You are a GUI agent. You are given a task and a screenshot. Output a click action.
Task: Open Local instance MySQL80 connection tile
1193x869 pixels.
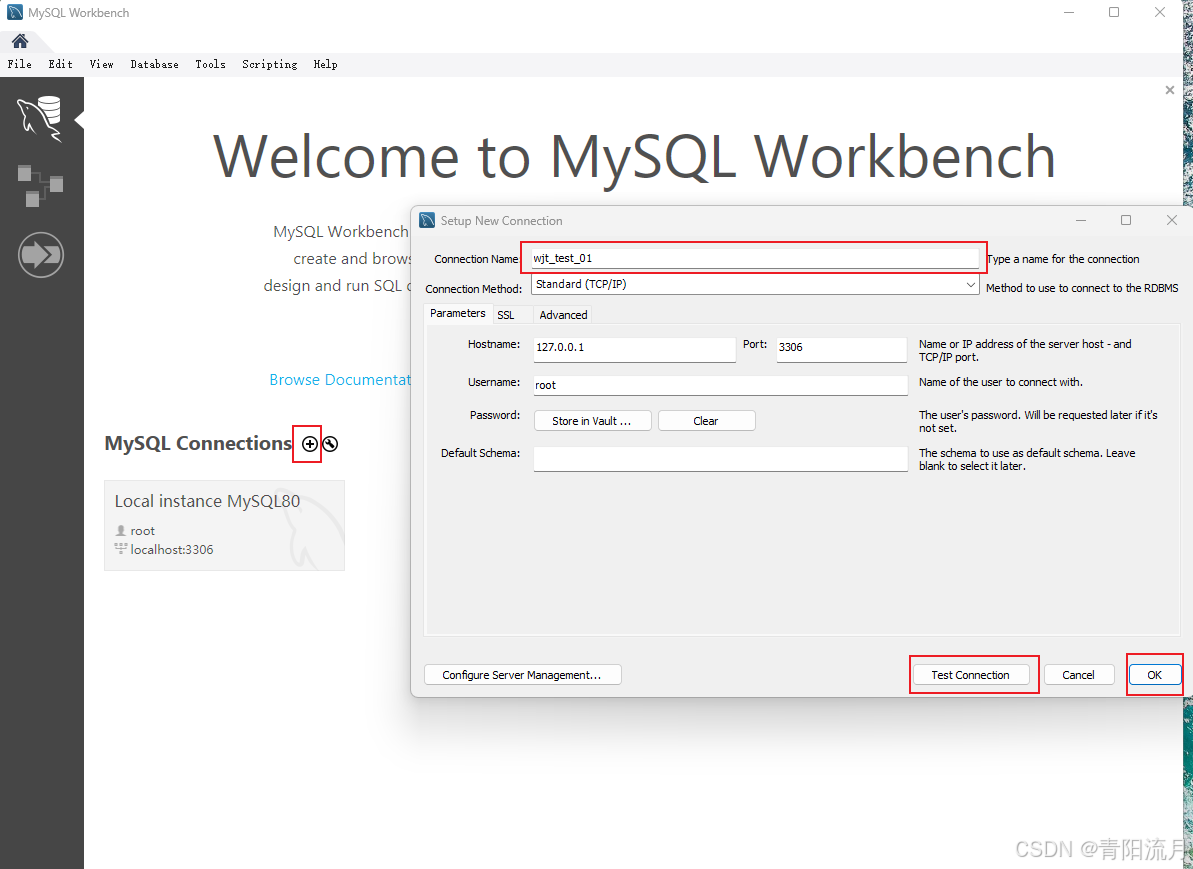(224, 525)
